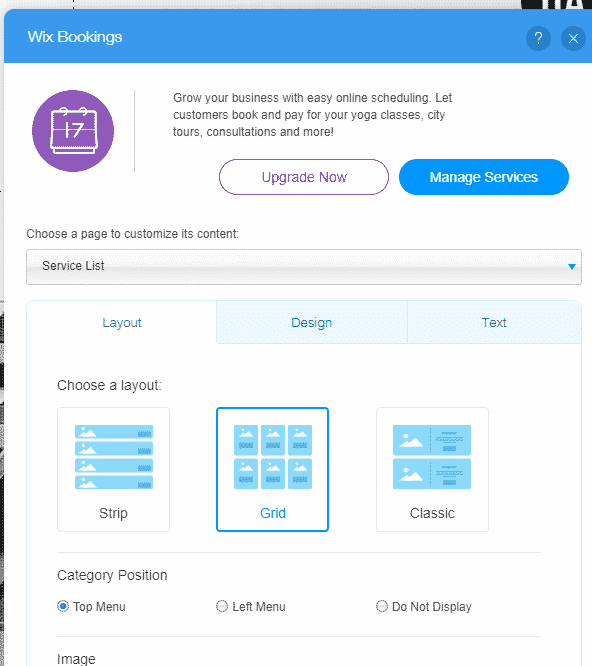Click the blue dropdown arrow of Service List
The image size is (592, 666).
tap(572, 267)
